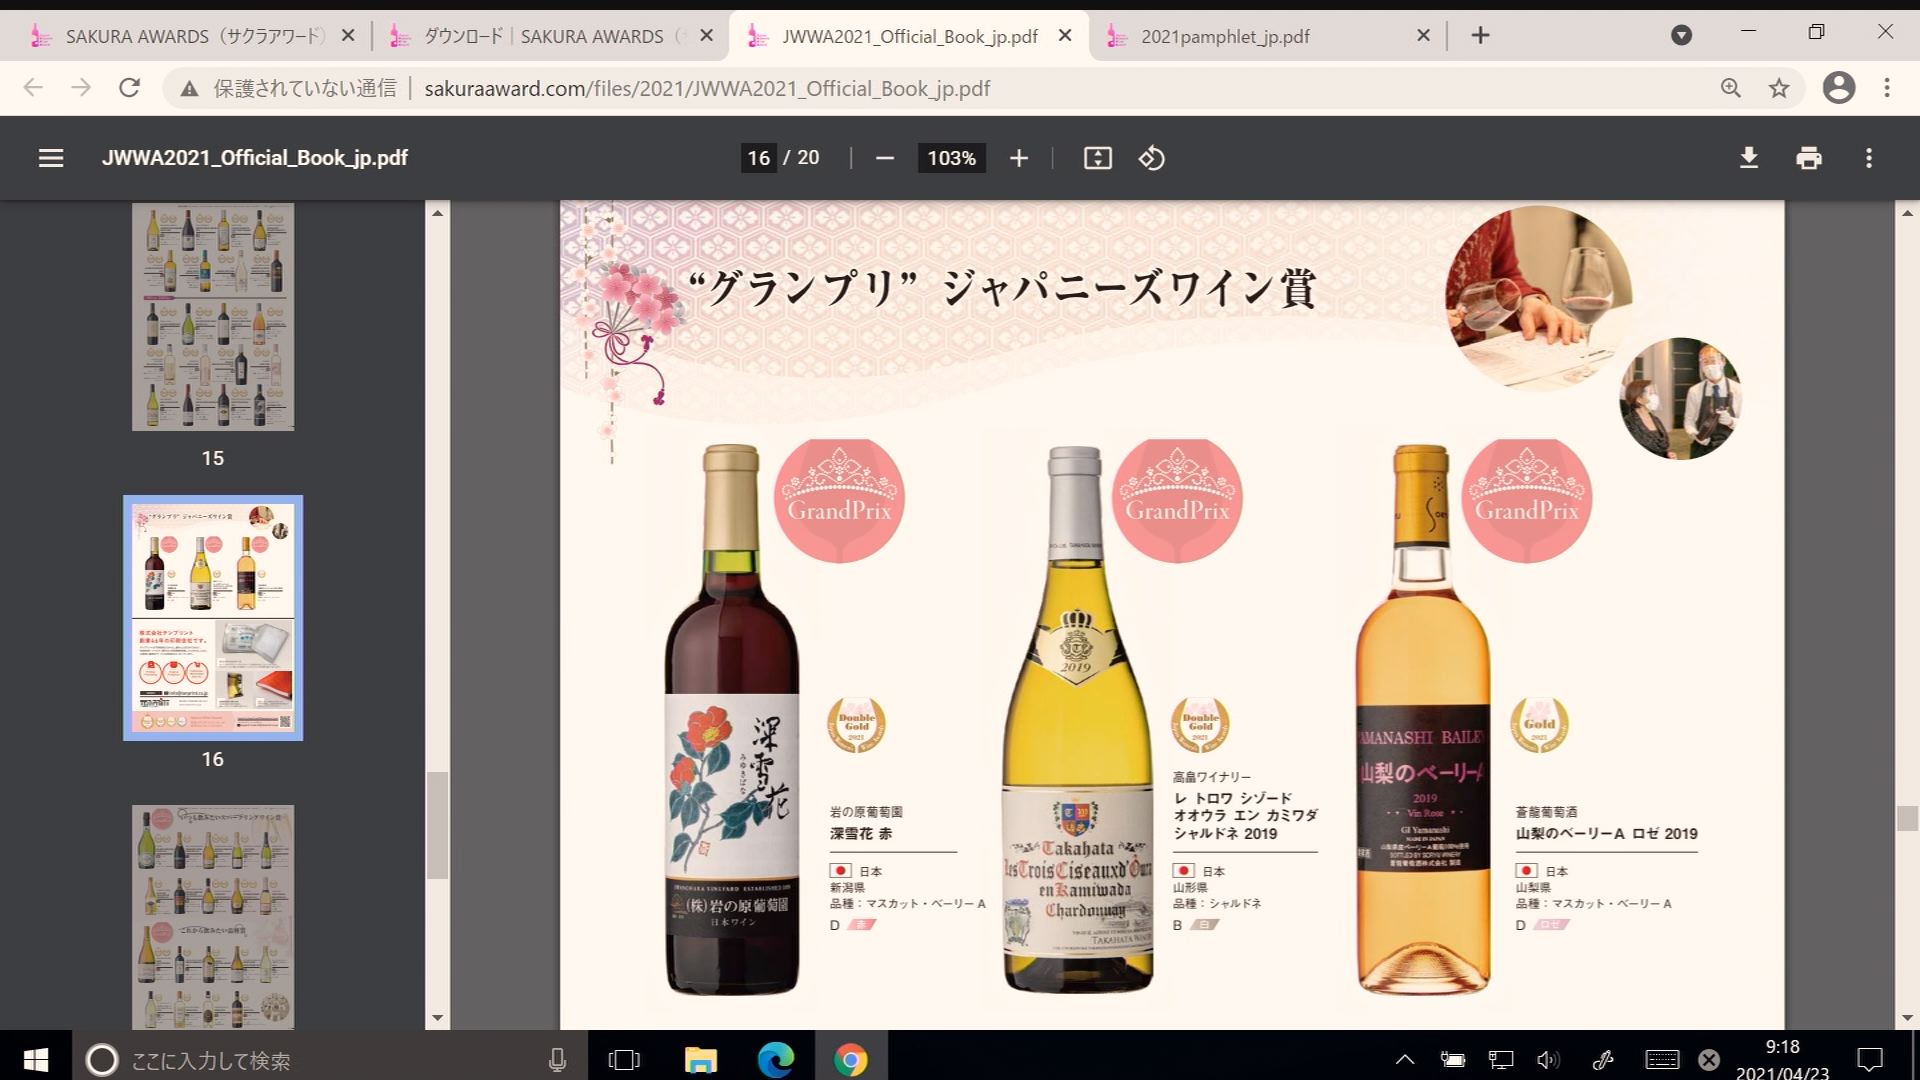Click the taskbar microphone search icon

click(557, 1060)
